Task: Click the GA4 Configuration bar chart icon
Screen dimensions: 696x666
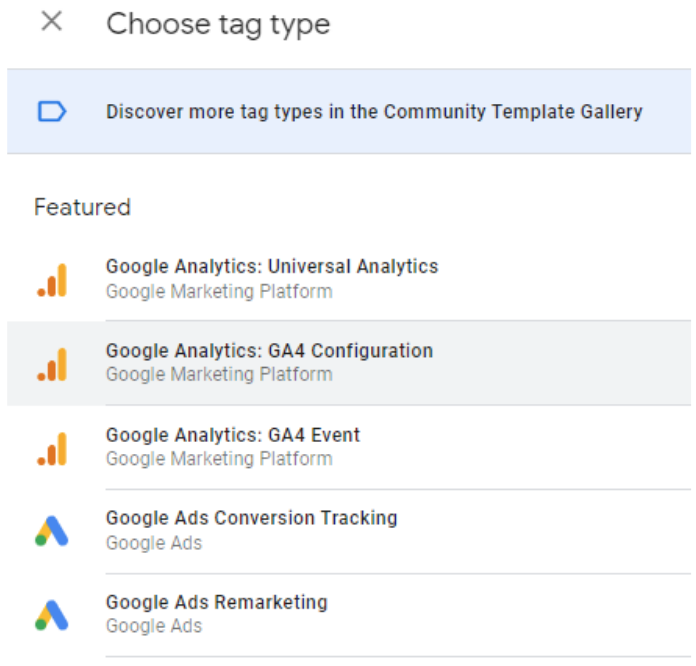Action: [52, 363]
